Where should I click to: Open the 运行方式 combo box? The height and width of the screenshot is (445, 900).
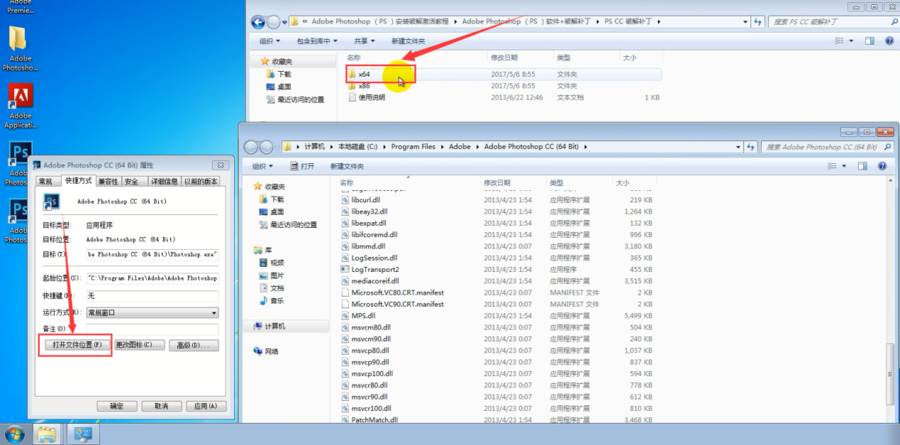(151, 312)
